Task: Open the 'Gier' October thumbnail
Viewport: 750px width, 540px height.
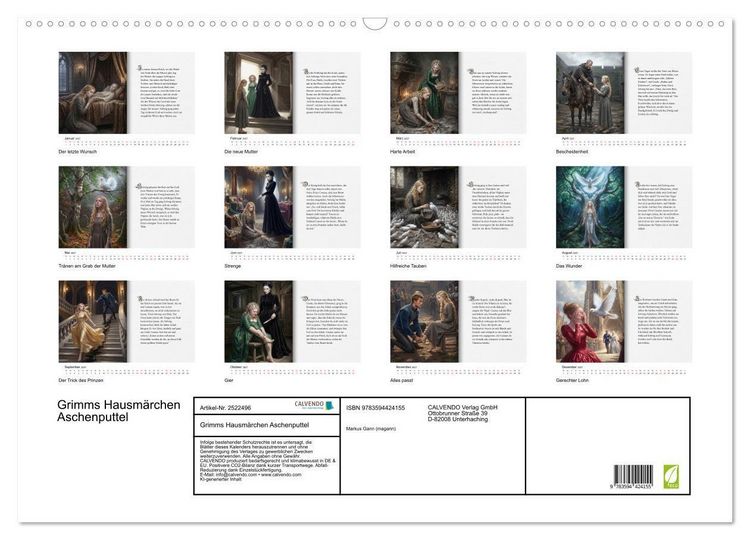Action: pos(292,321)
